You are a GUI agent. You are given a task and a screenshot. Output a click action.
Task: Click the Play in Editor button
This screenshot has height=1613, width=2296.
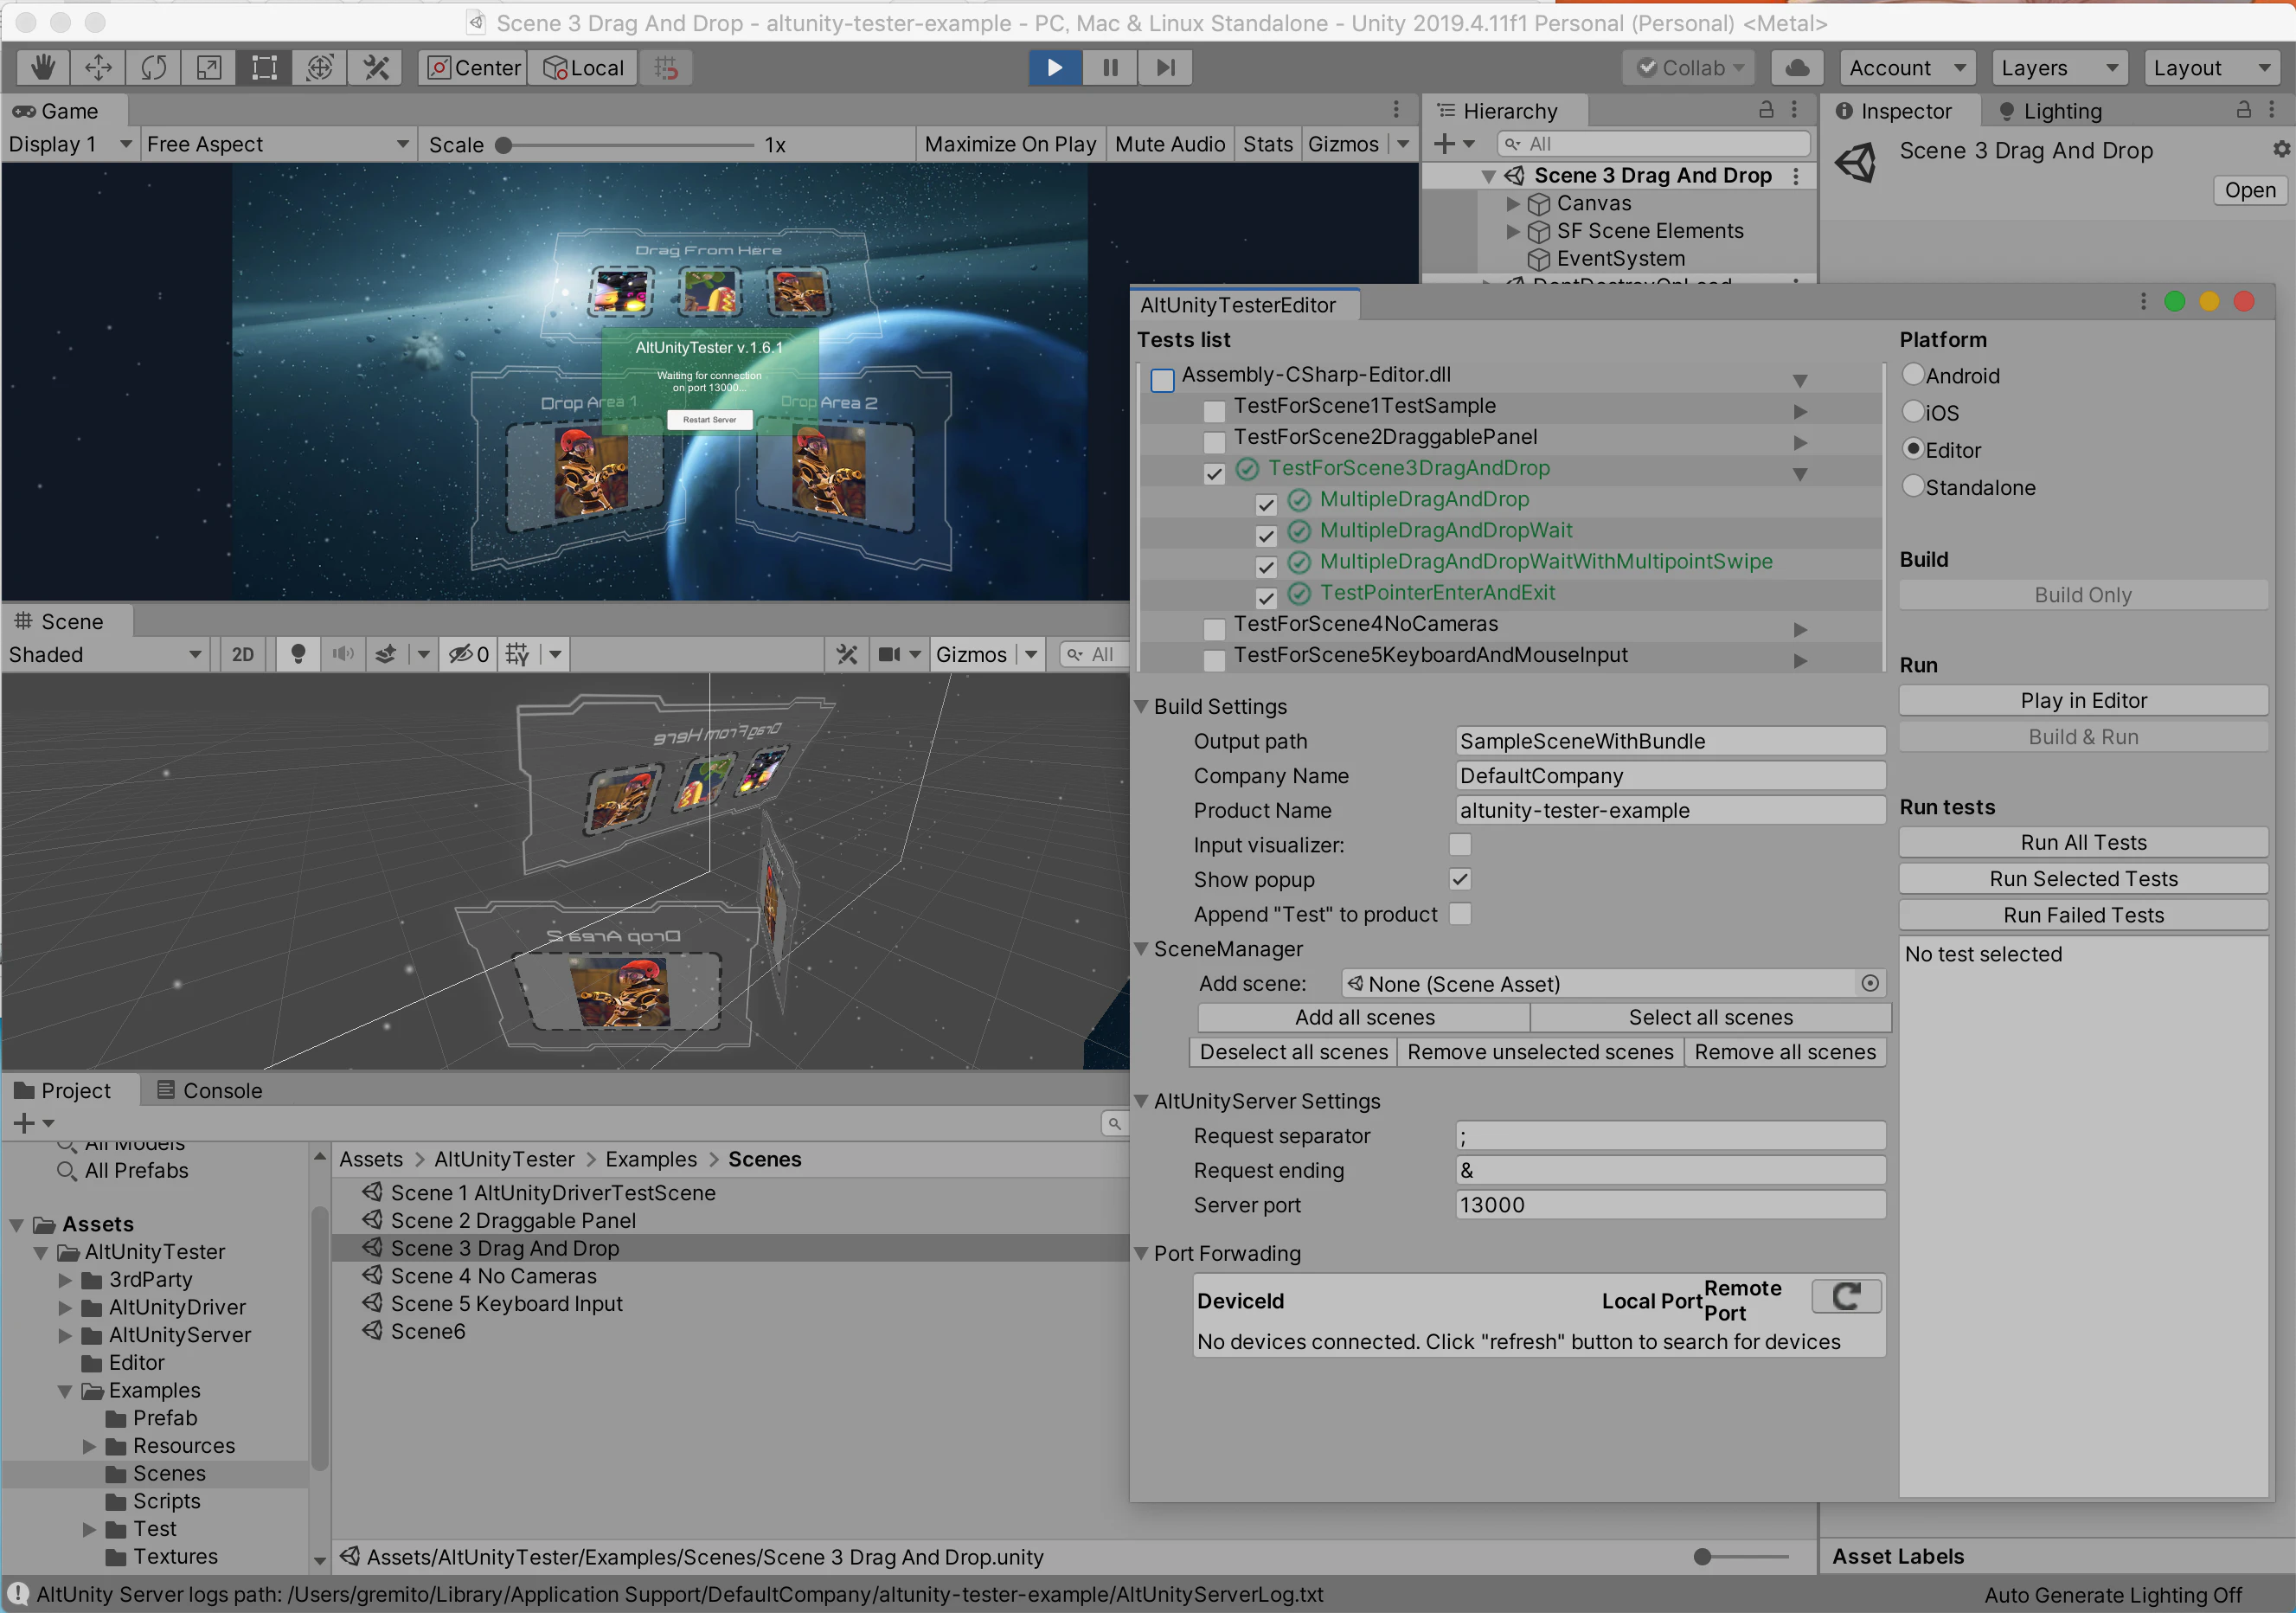click(x=2082, y=700)
